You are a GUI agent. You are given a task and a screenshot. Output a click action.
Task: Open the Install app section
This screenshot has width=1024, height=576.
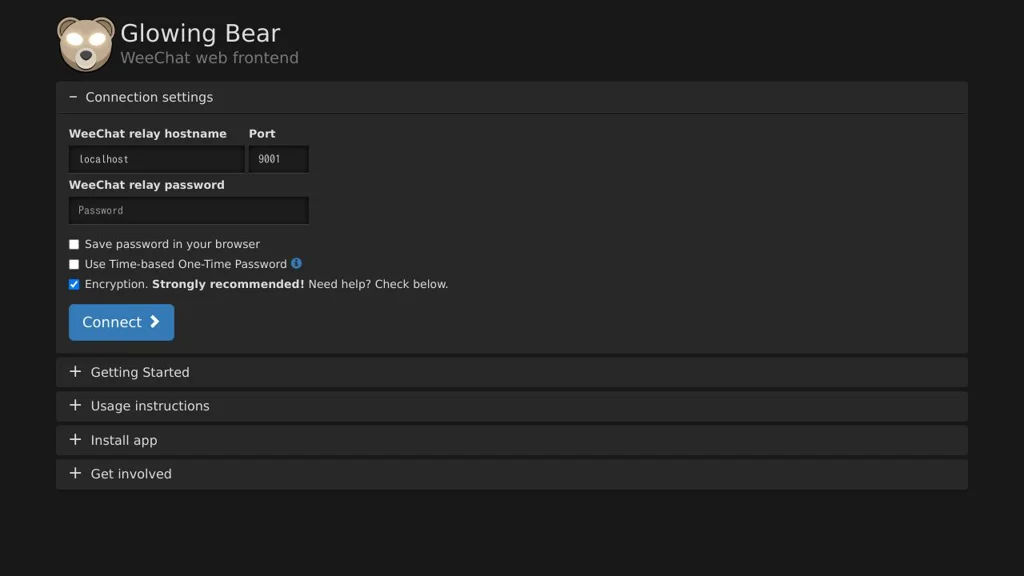(x=124, y=440)
